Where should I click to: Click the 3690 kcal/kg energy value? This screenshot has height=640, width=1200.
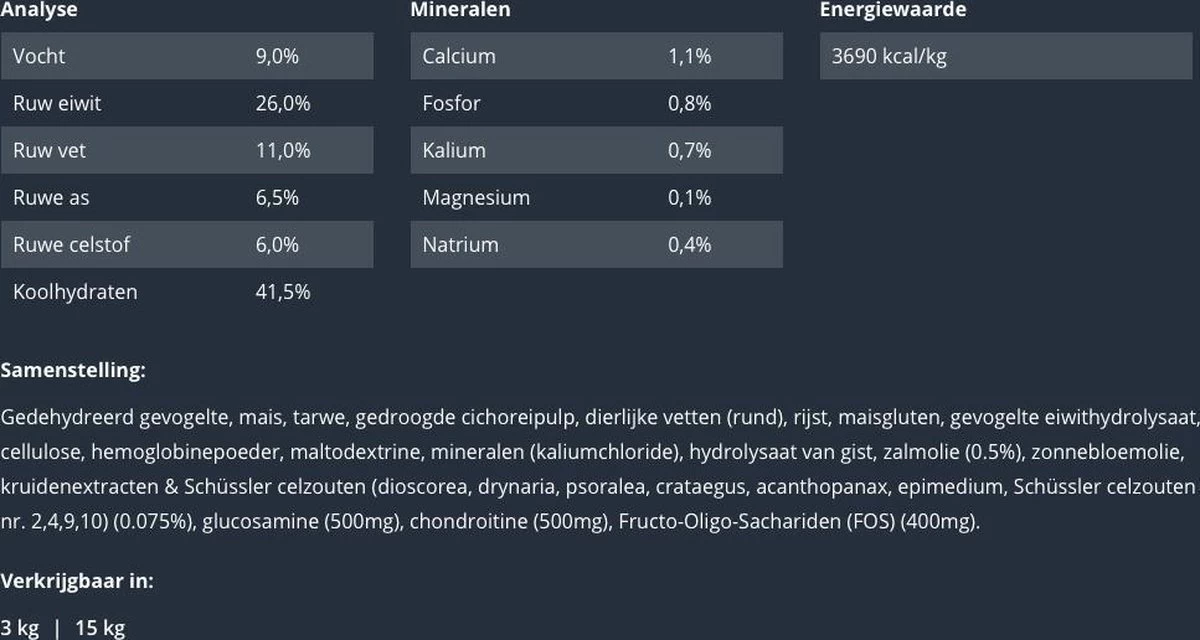(889, 56)
